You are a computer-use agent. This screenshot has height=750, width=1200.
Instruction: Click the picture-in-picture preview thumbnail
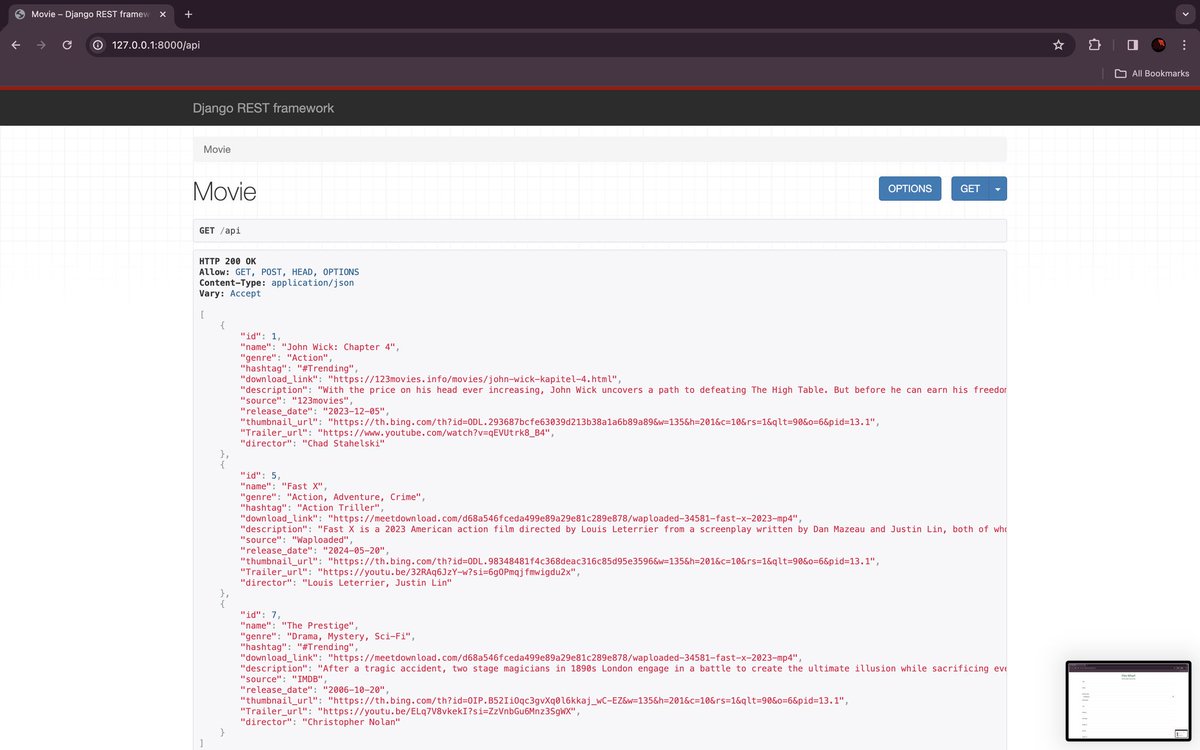coord(1128,701)
